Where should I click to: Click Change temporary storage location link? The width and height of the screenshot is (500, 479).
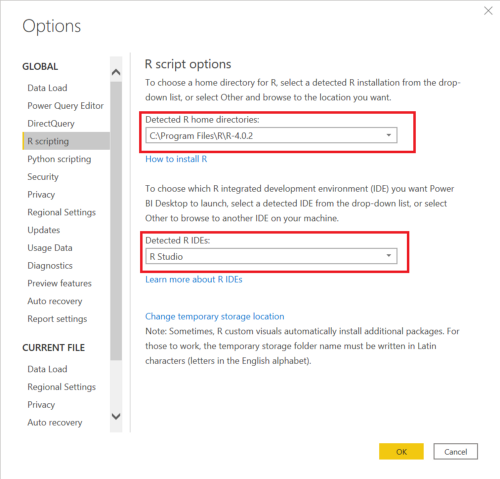click(215, 316)
